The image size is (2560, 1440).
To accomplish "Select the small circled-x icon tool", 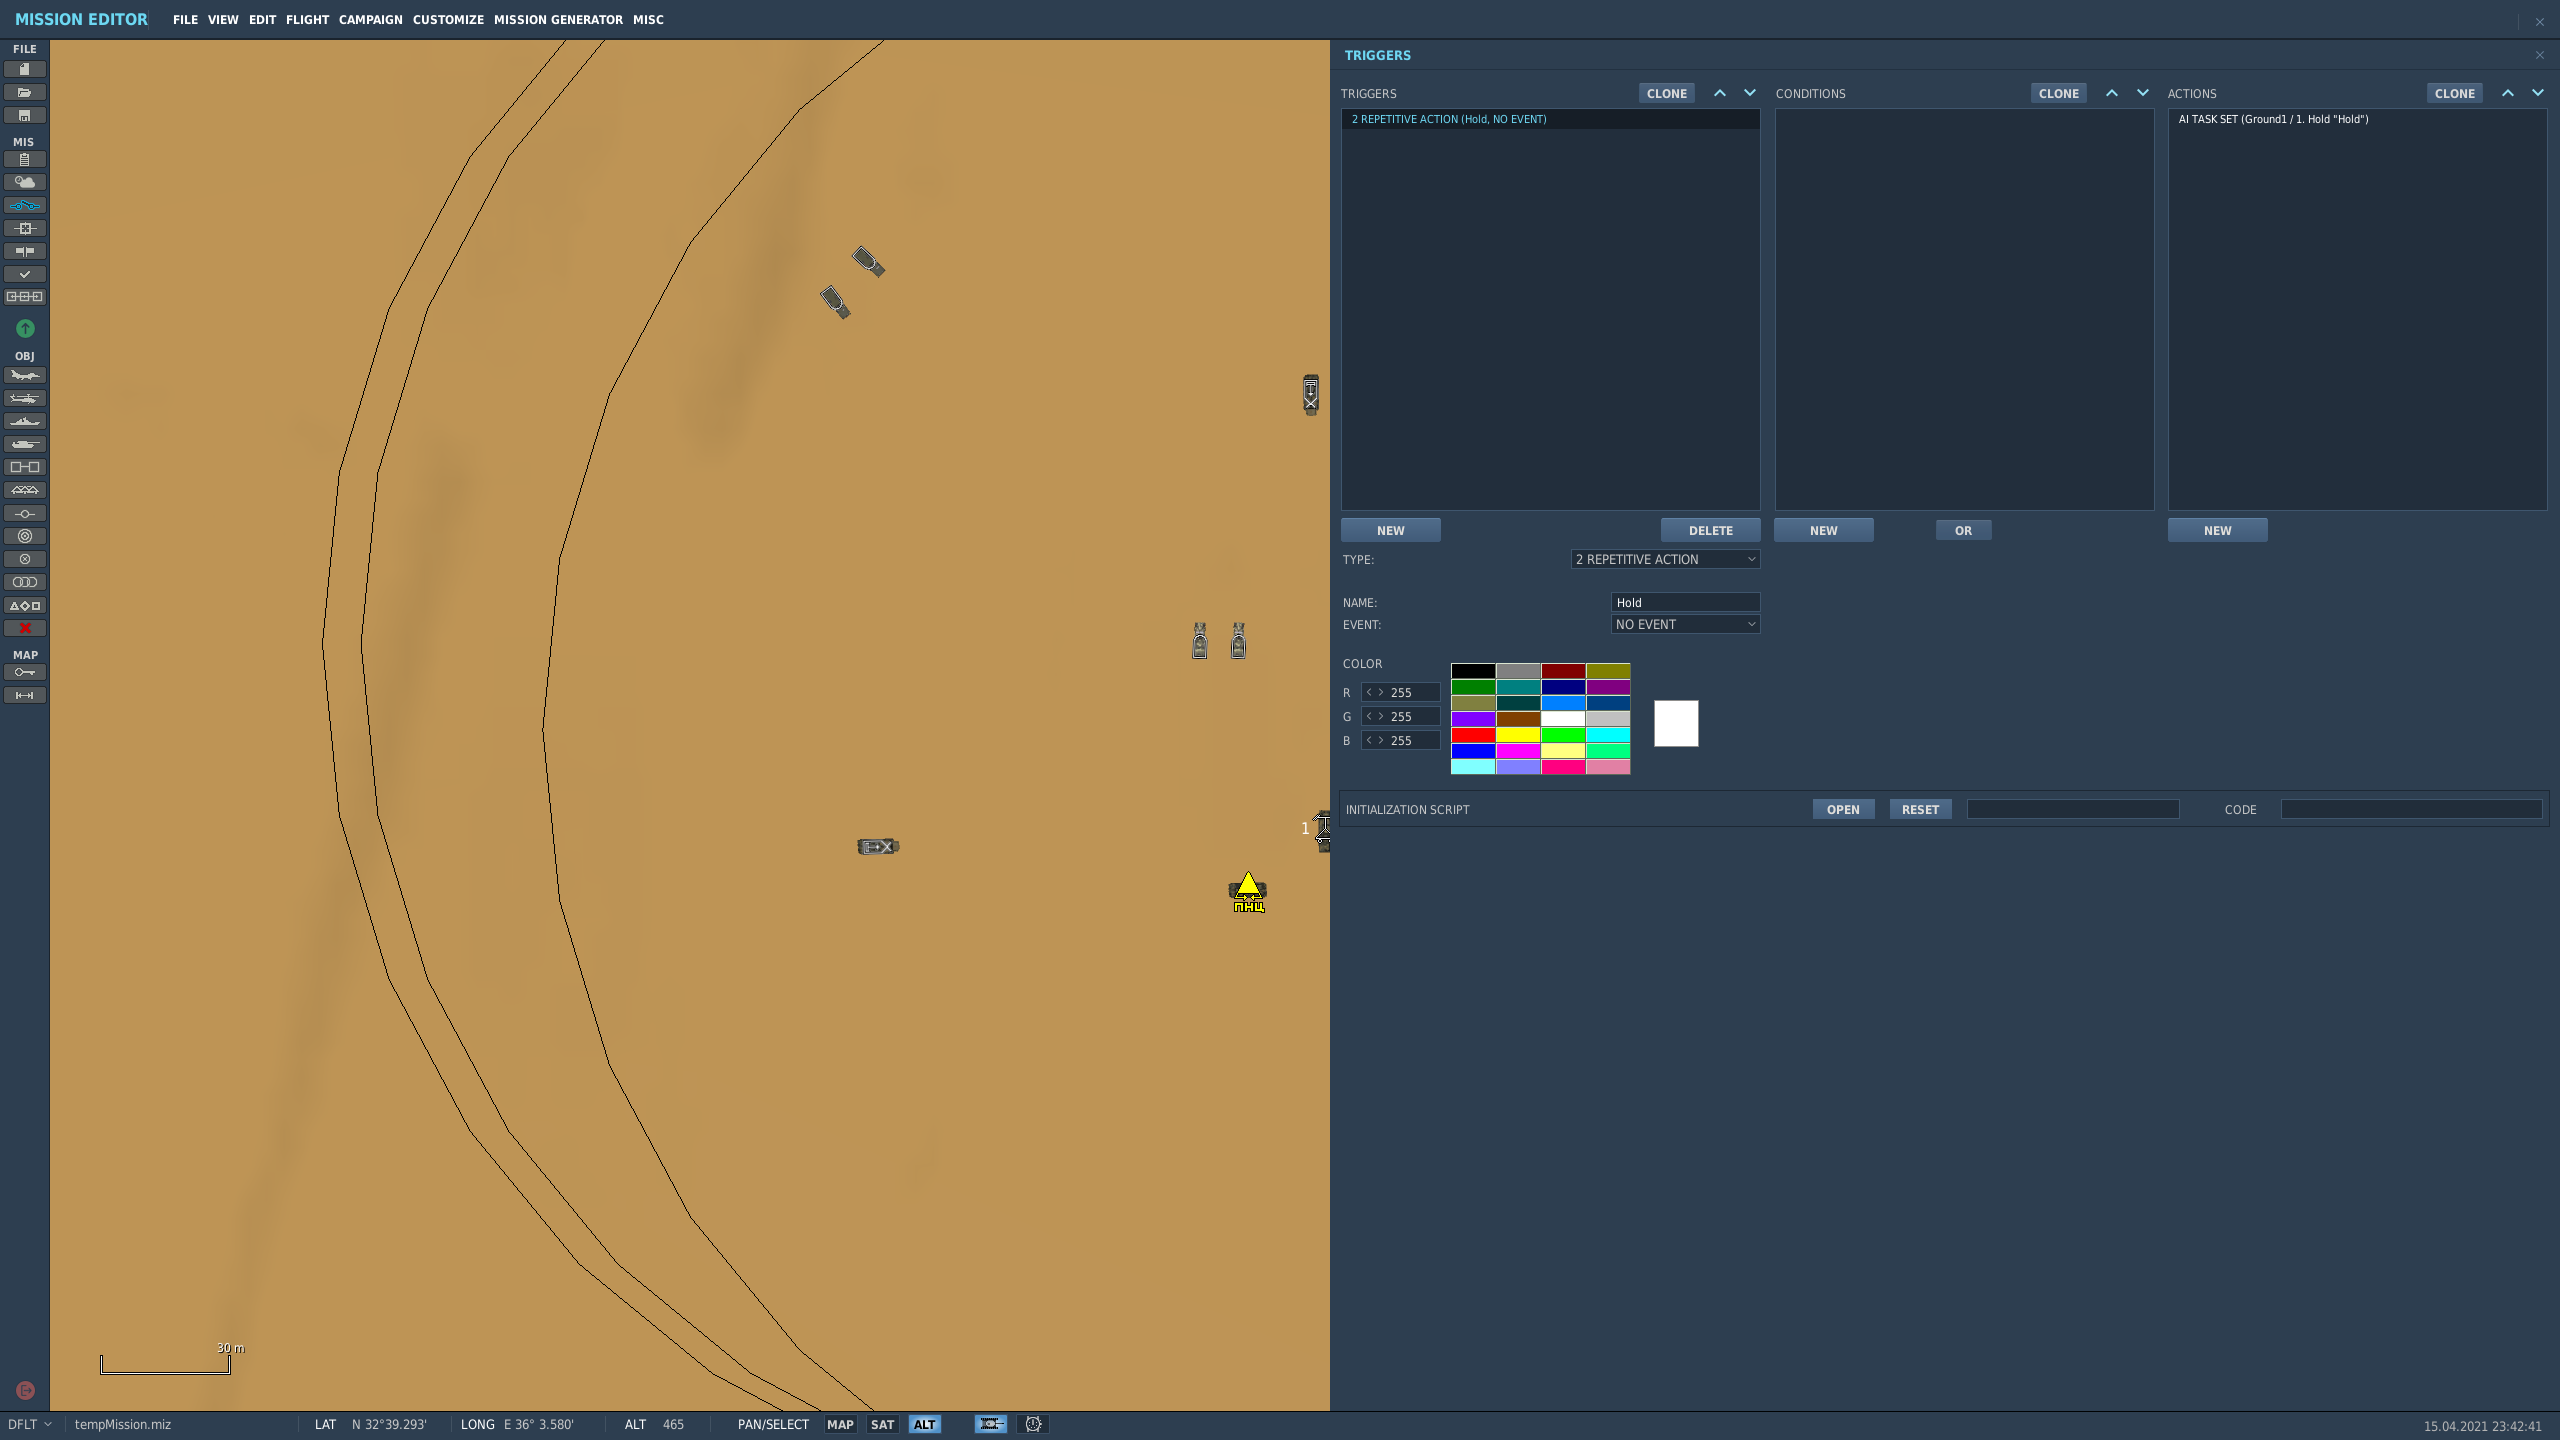I will coord(25,559).
